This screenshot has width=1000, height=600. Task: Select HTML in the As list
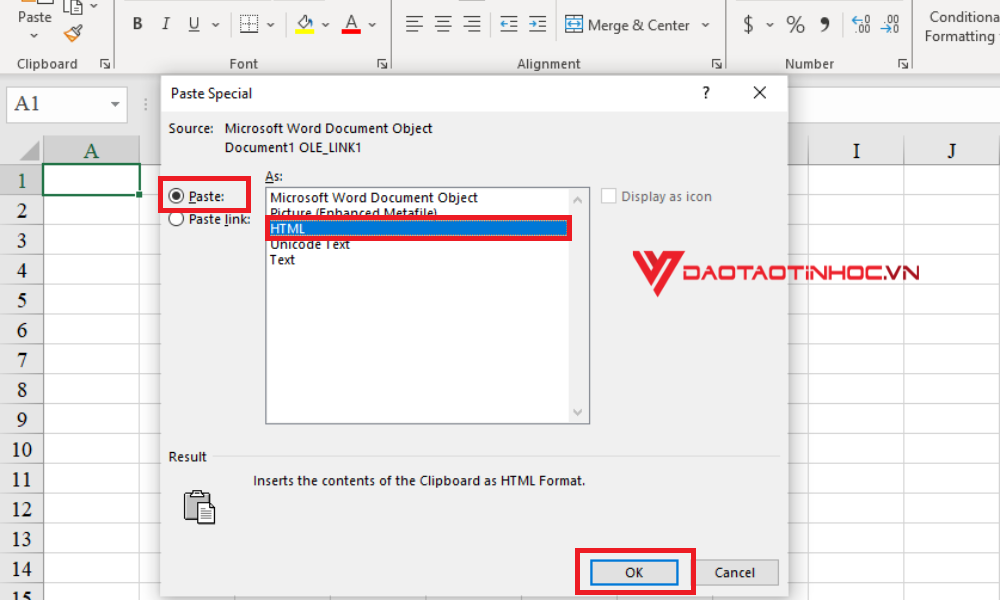point(418,228)
